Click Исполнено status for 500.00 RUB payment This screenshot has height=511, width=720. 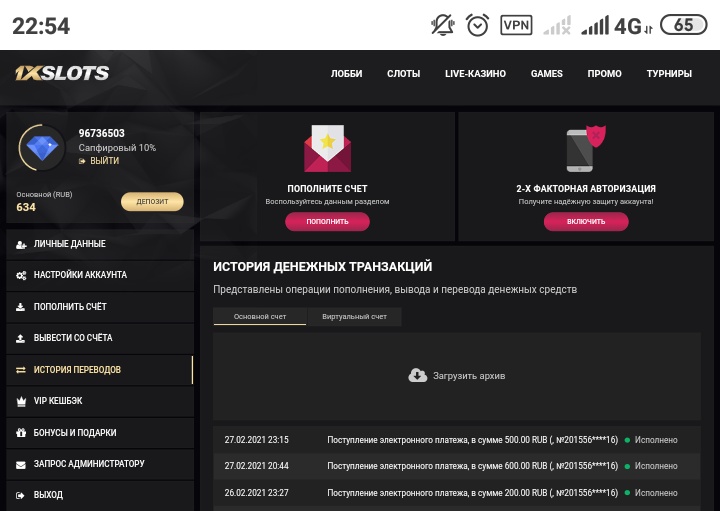(x=656, y=440)
